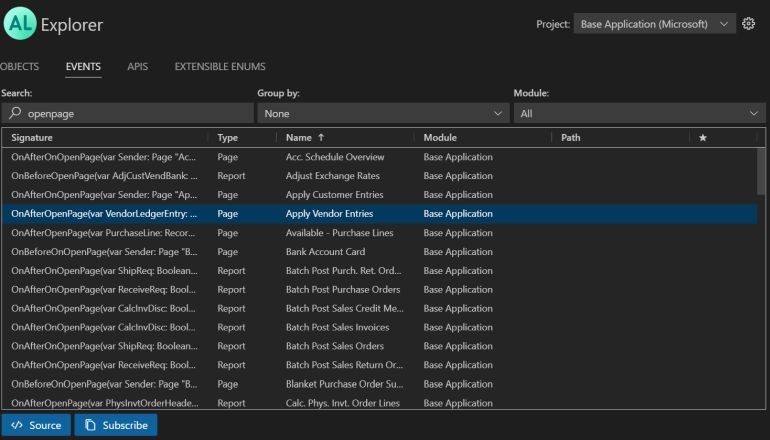Switch to the APIs tab
The width and height of the screenshot is (770, 440).
(x=137, y=67)
